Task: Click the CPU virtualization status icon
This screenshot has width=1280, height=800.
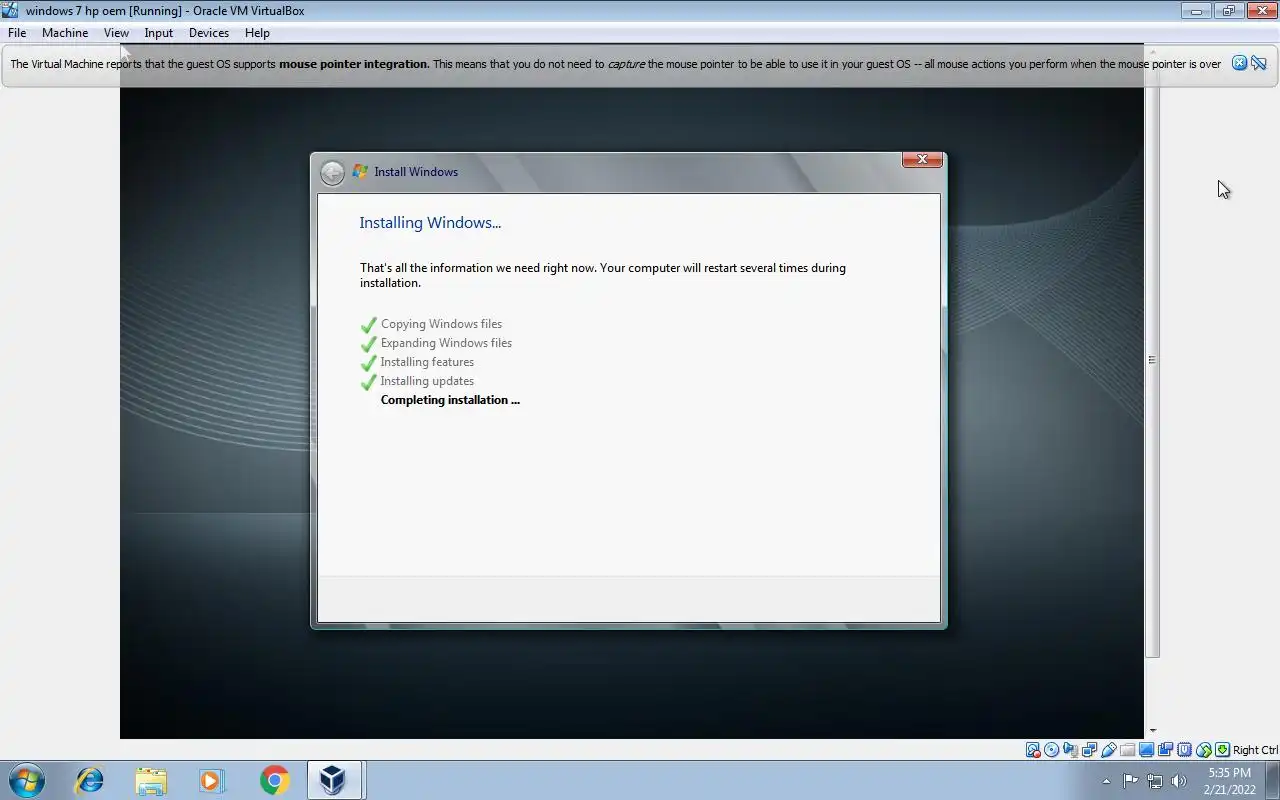Action: click(1184, 750)
